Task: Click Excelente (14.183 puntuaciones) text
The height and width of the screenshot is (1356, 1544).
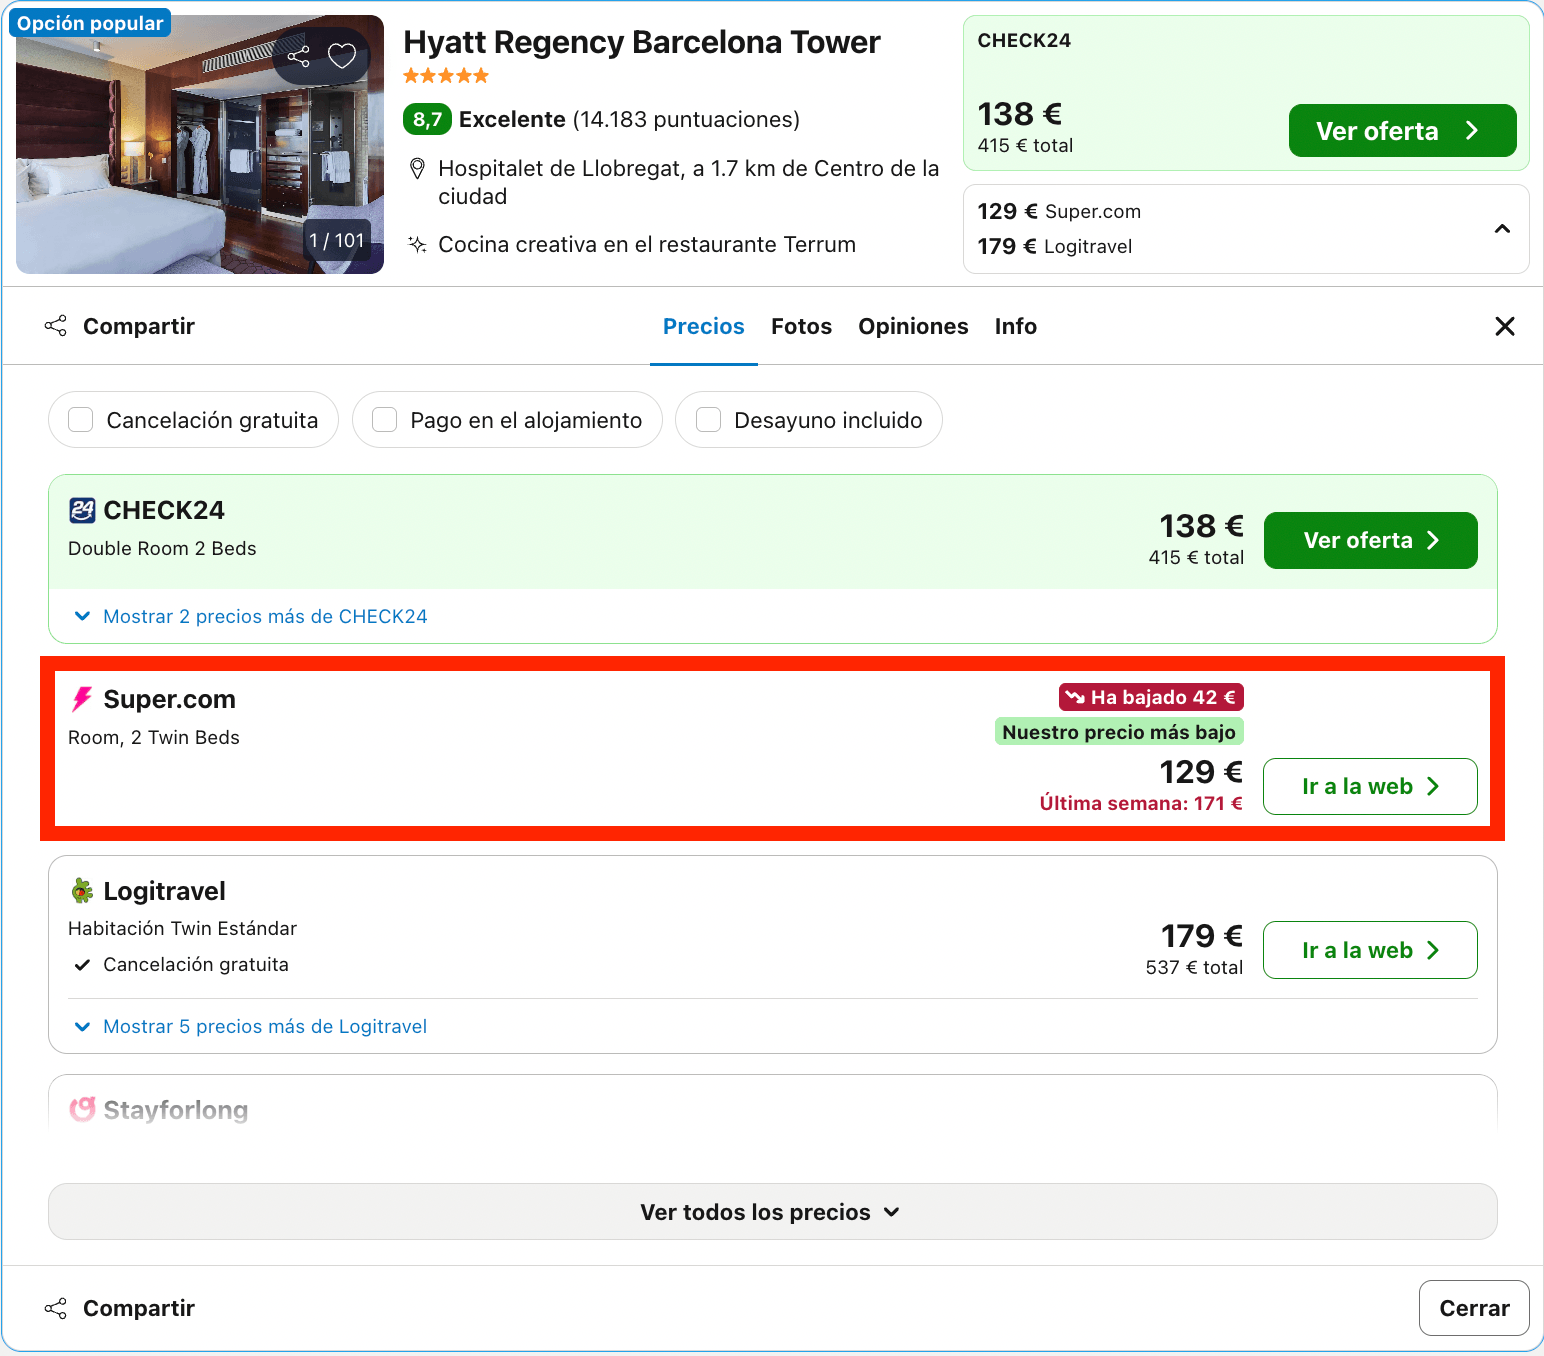Action: tap(629, 120)
